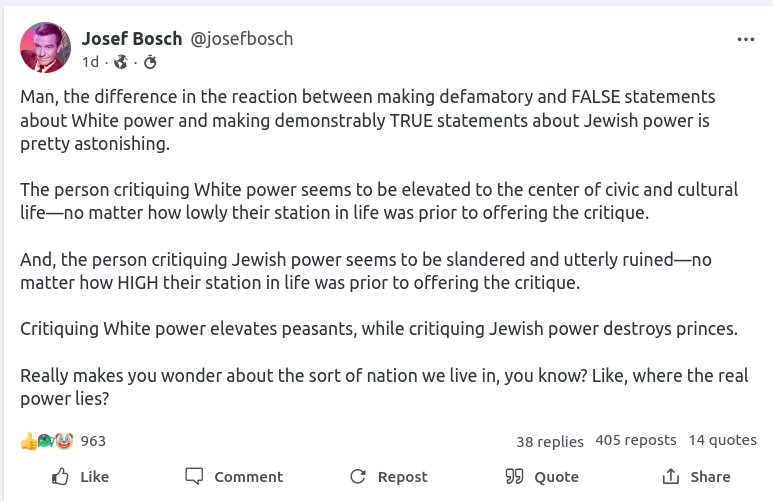This screenshot has height=501, width=773.
Task: Like the post with the thumbs-up button
Action: [80, 476]
